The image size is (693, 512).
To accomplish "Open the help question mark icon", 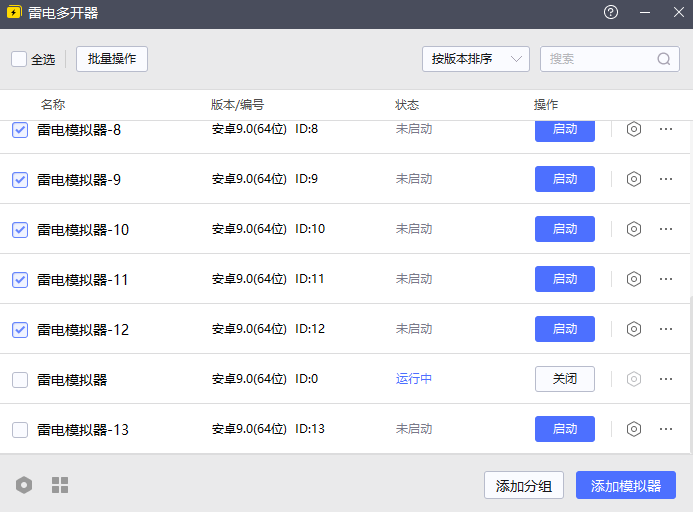I will tap(611, 13).
